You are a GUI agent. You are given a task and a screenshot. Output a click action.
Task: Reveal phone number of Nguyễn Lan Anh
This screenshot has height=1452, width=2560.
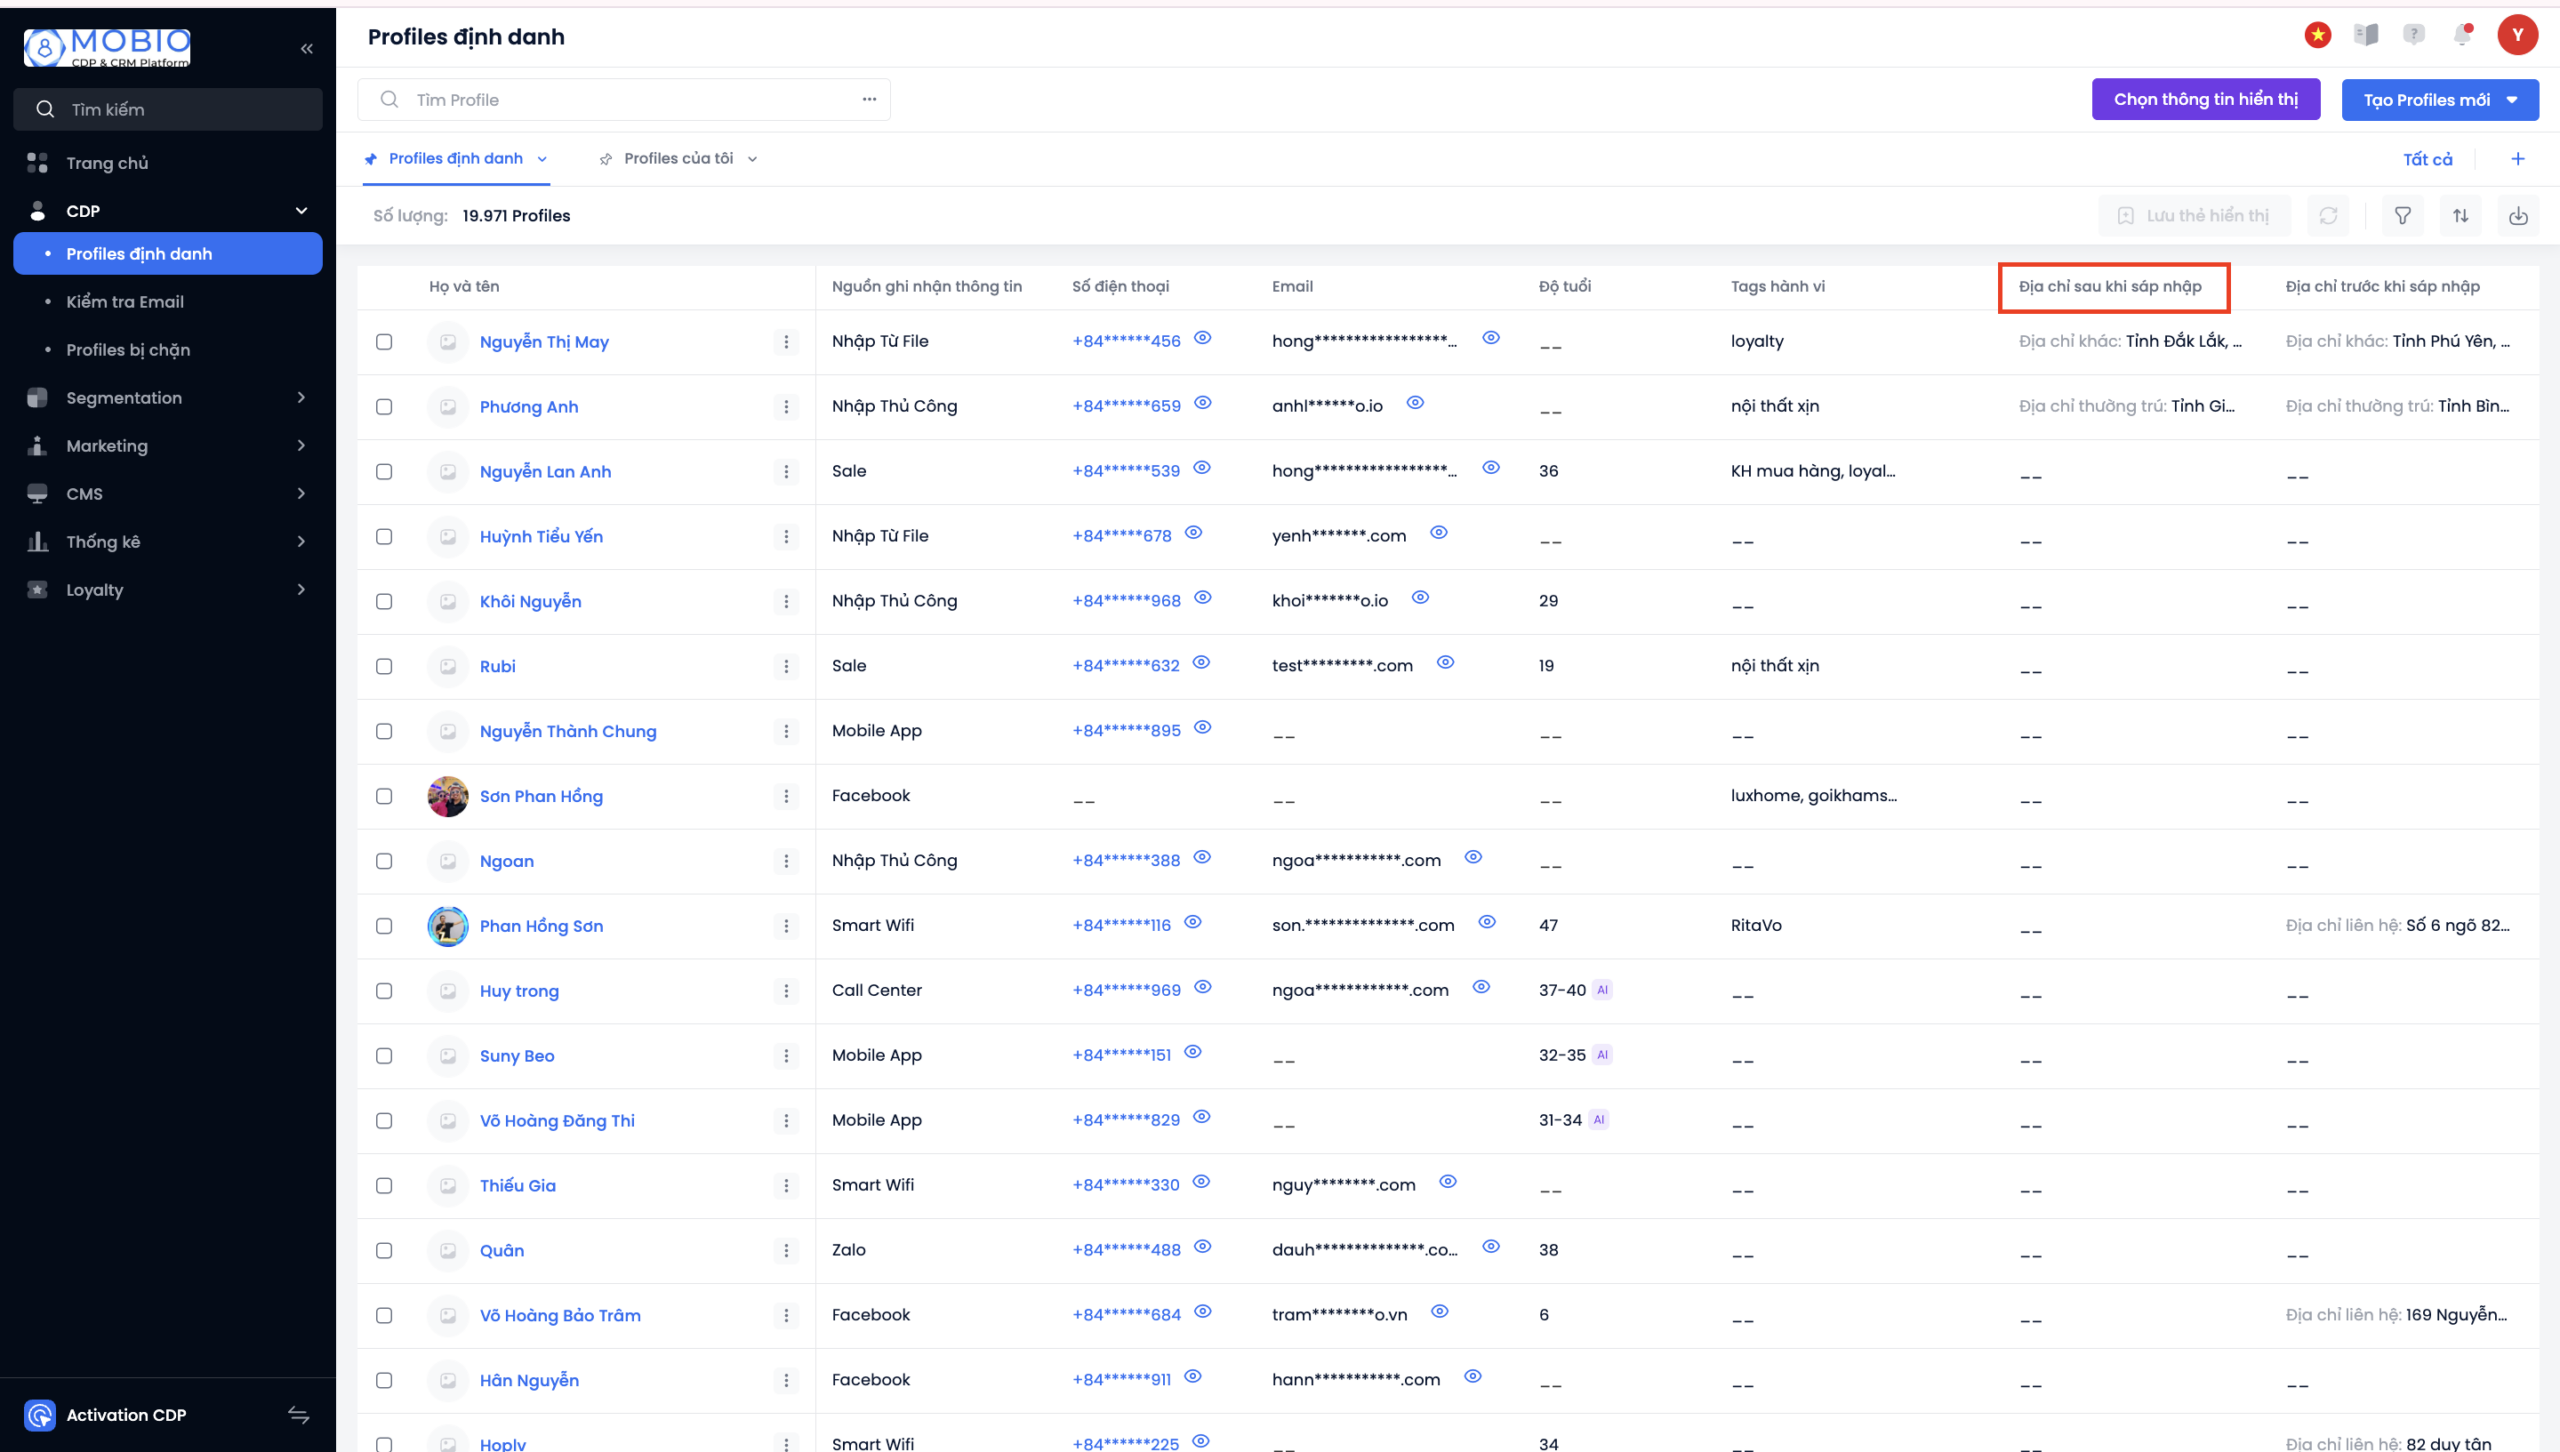1202,468
